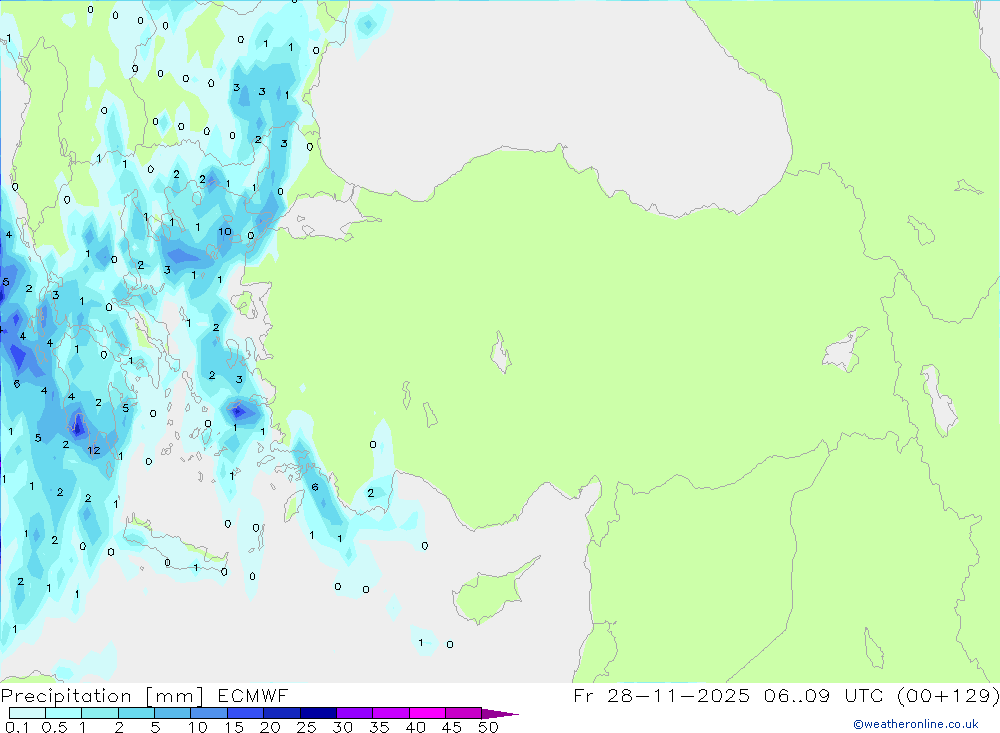Click the 30–35 mm purple legend swatch
This screenshot has width=1000, height=733.
click(x=354, y=713)
